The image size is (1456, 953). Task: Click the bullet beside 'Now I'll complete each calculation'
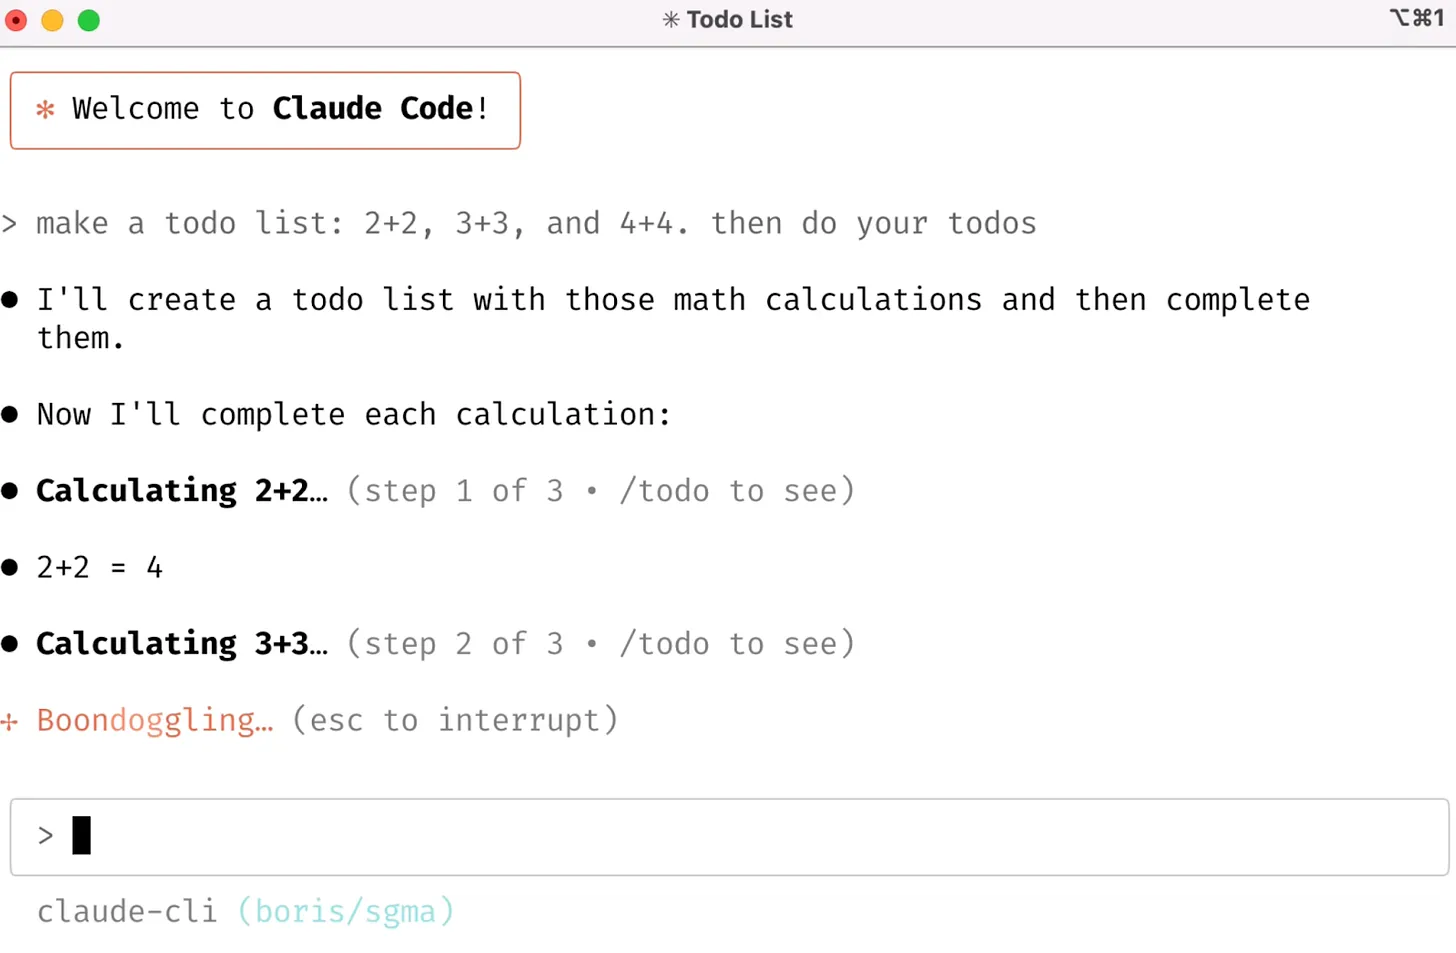pyautogui.click(x=10, y=414)
